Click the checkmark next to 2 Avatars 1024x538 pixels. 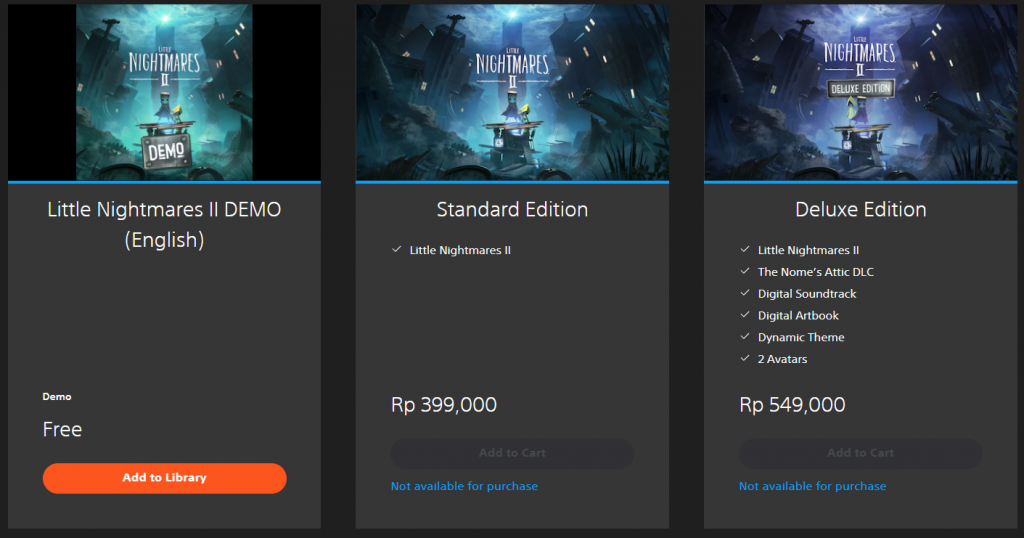pos(745,359)
